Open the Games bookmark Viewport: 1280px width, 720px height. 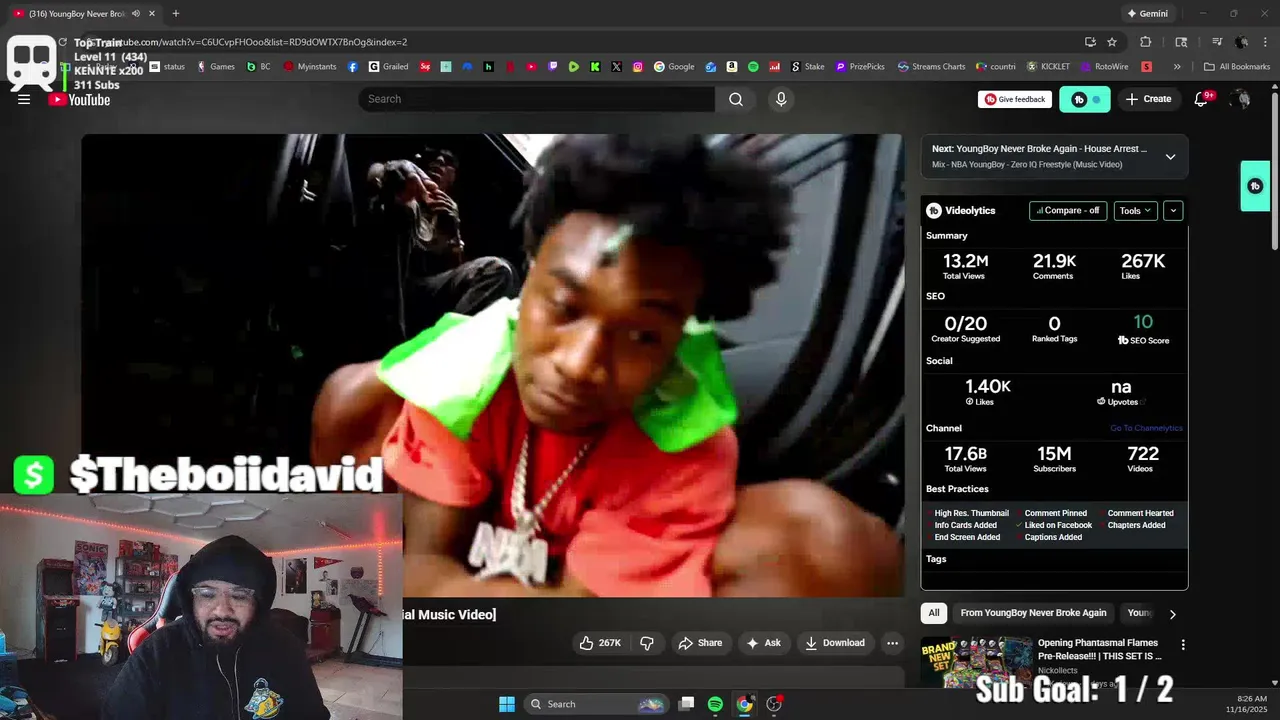[x=216, y=67]
